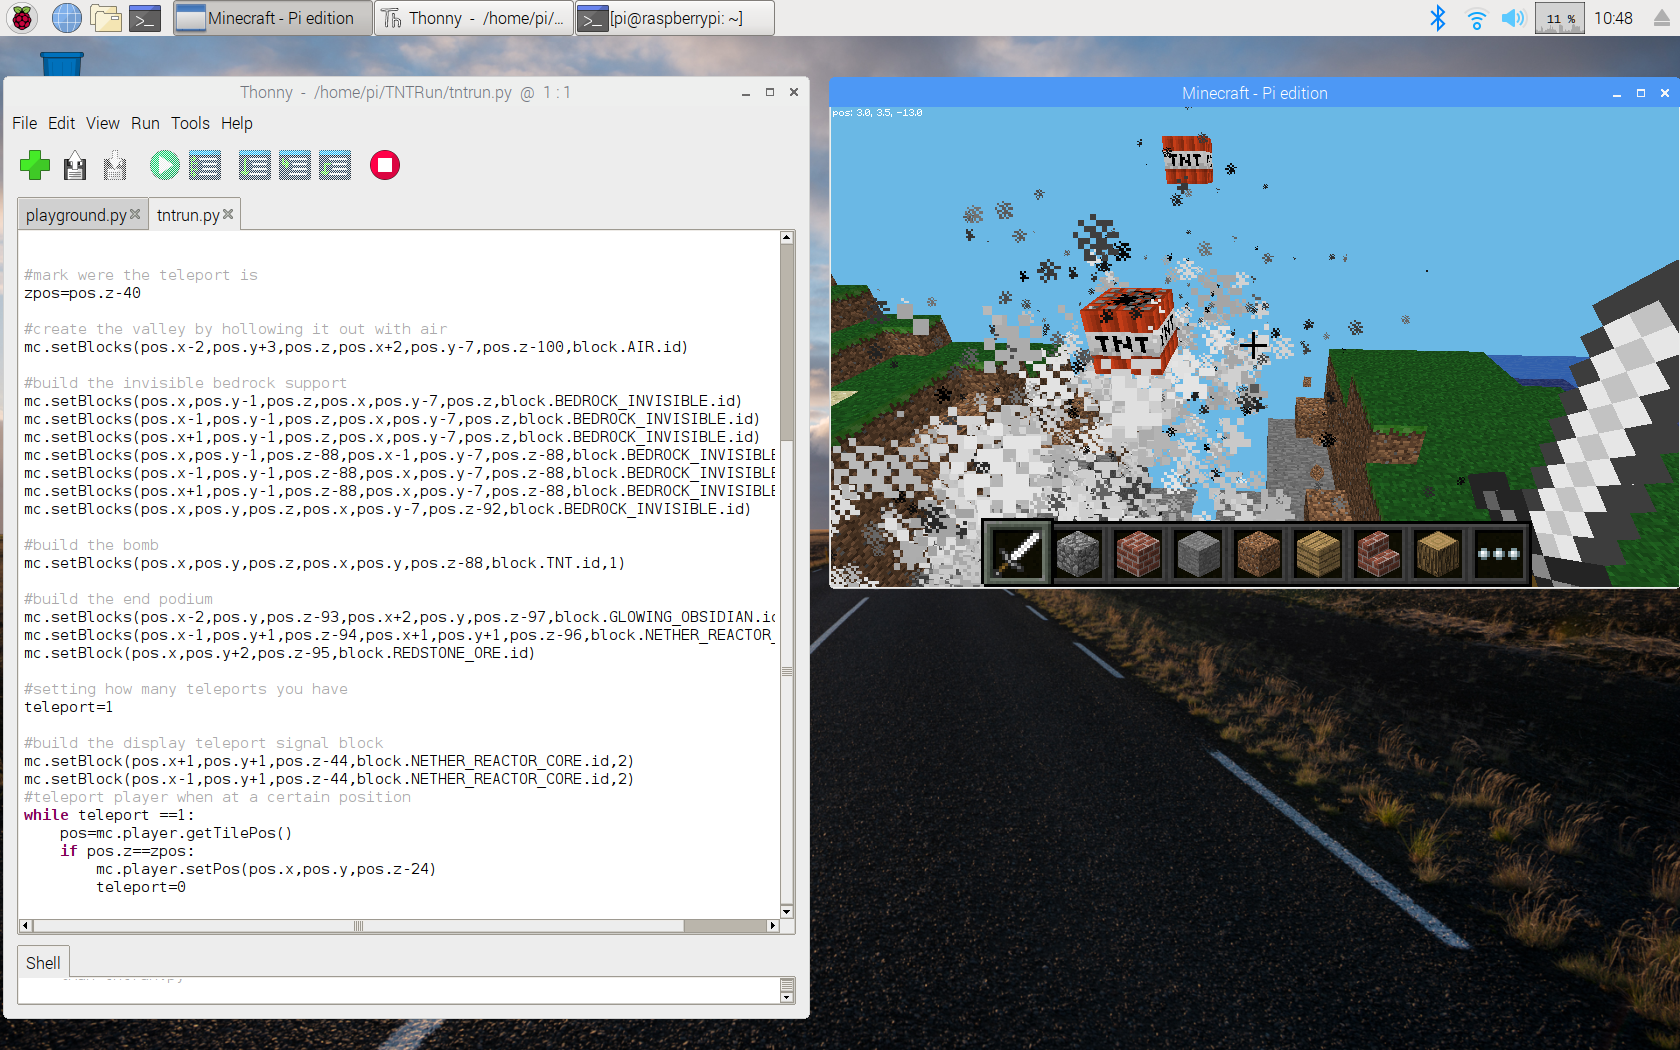
Task: Switch to the pi@raspberrypi terminal window
Action: 674,18
